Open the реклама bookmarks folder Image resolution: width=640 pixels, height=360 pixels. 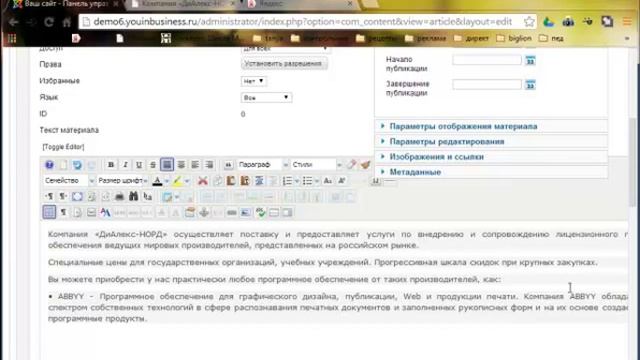tap(426, 38)
